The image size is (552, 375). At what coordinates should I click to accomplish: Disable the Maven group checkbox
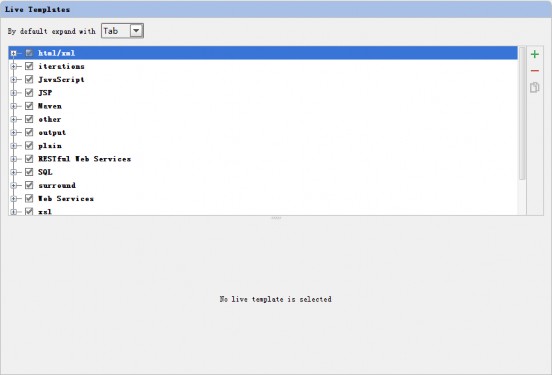coord(29,106)
